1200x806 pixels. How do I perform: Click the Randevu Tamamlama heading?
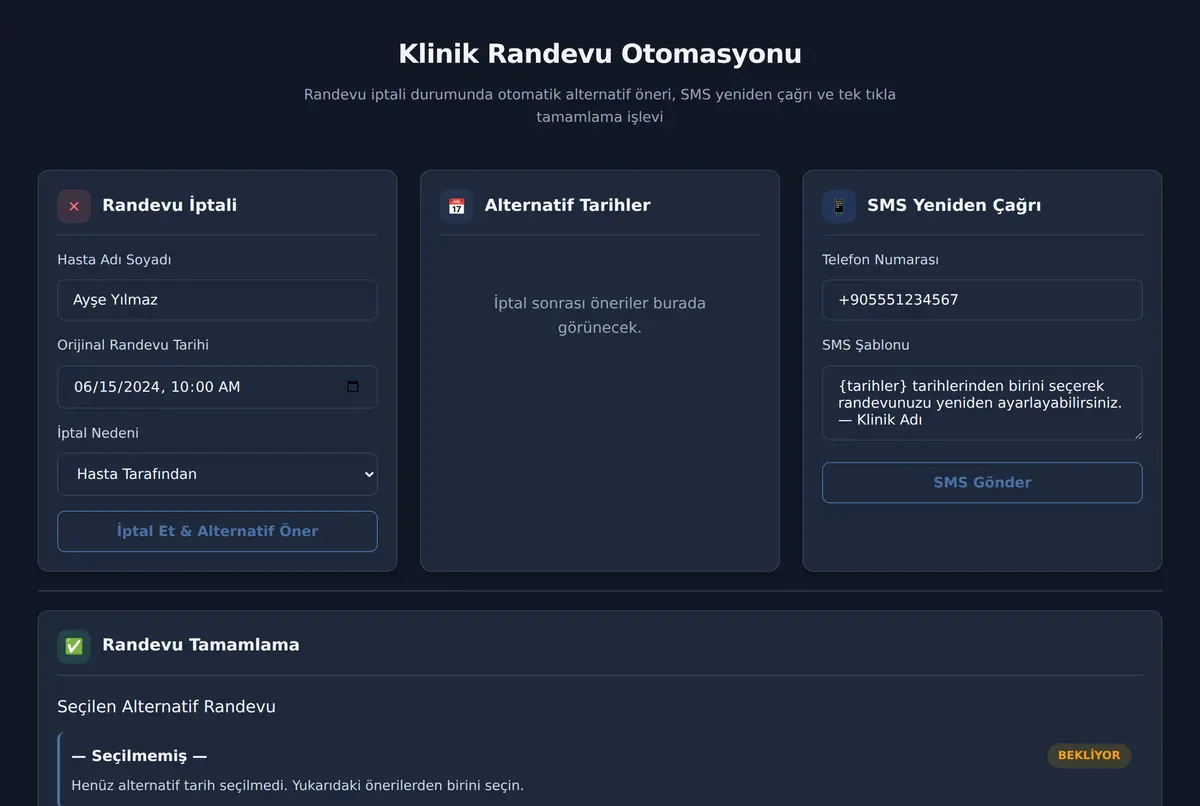pyautogui.click(x=200, y=645)
